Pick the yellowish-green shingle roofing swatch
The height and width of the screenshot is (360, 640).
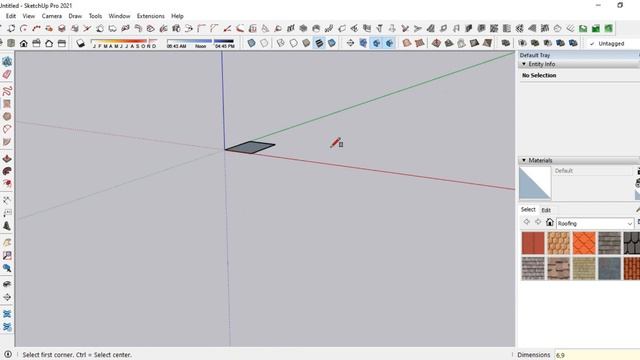tap(584, 268)
